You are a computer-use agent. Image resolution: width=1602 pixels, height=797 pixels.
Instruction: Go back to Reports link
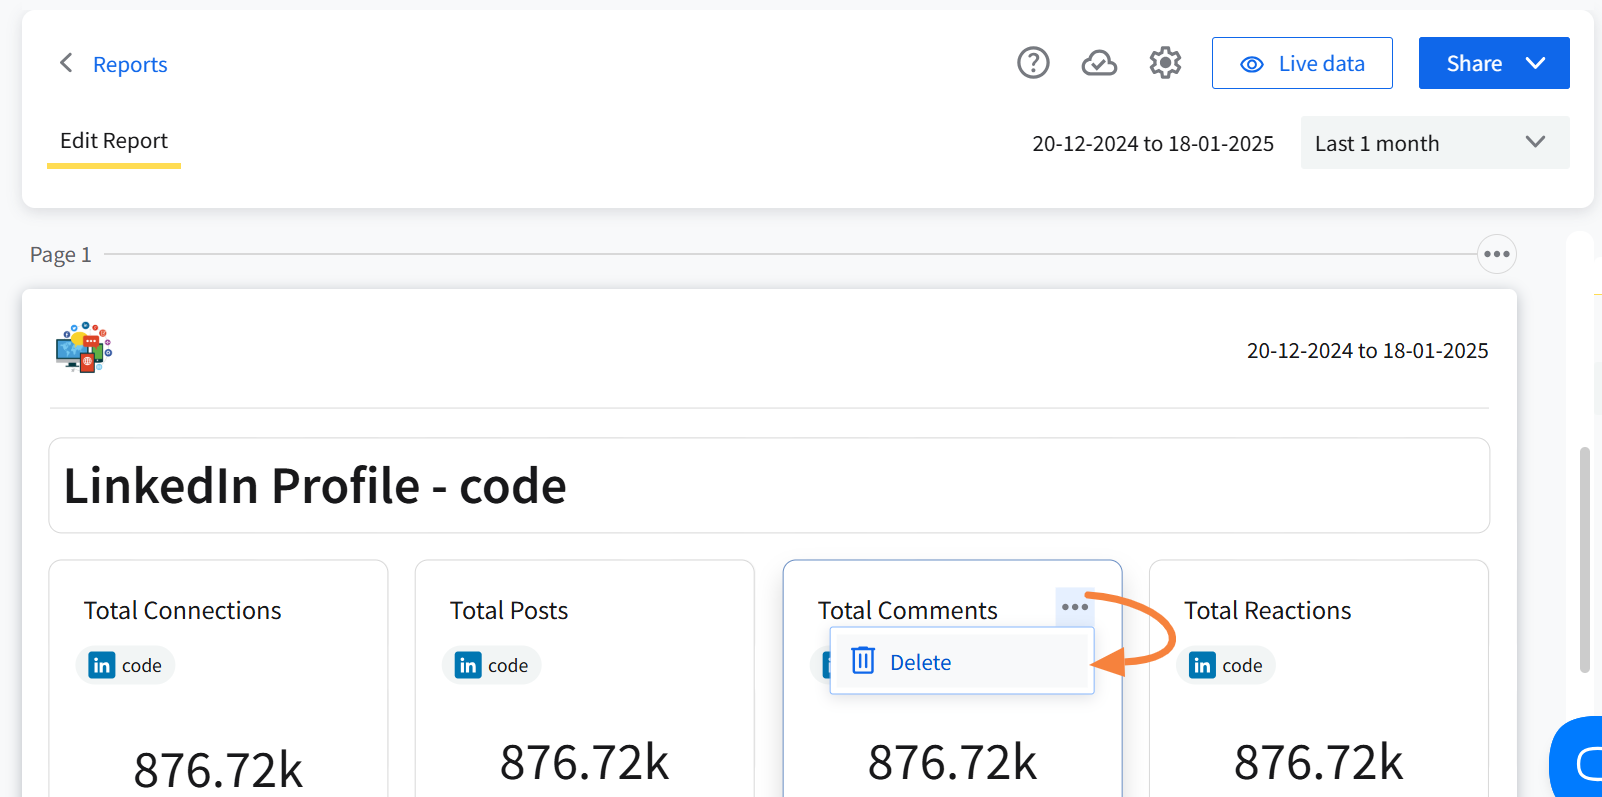pyautogui.click(x=130, y=64)
